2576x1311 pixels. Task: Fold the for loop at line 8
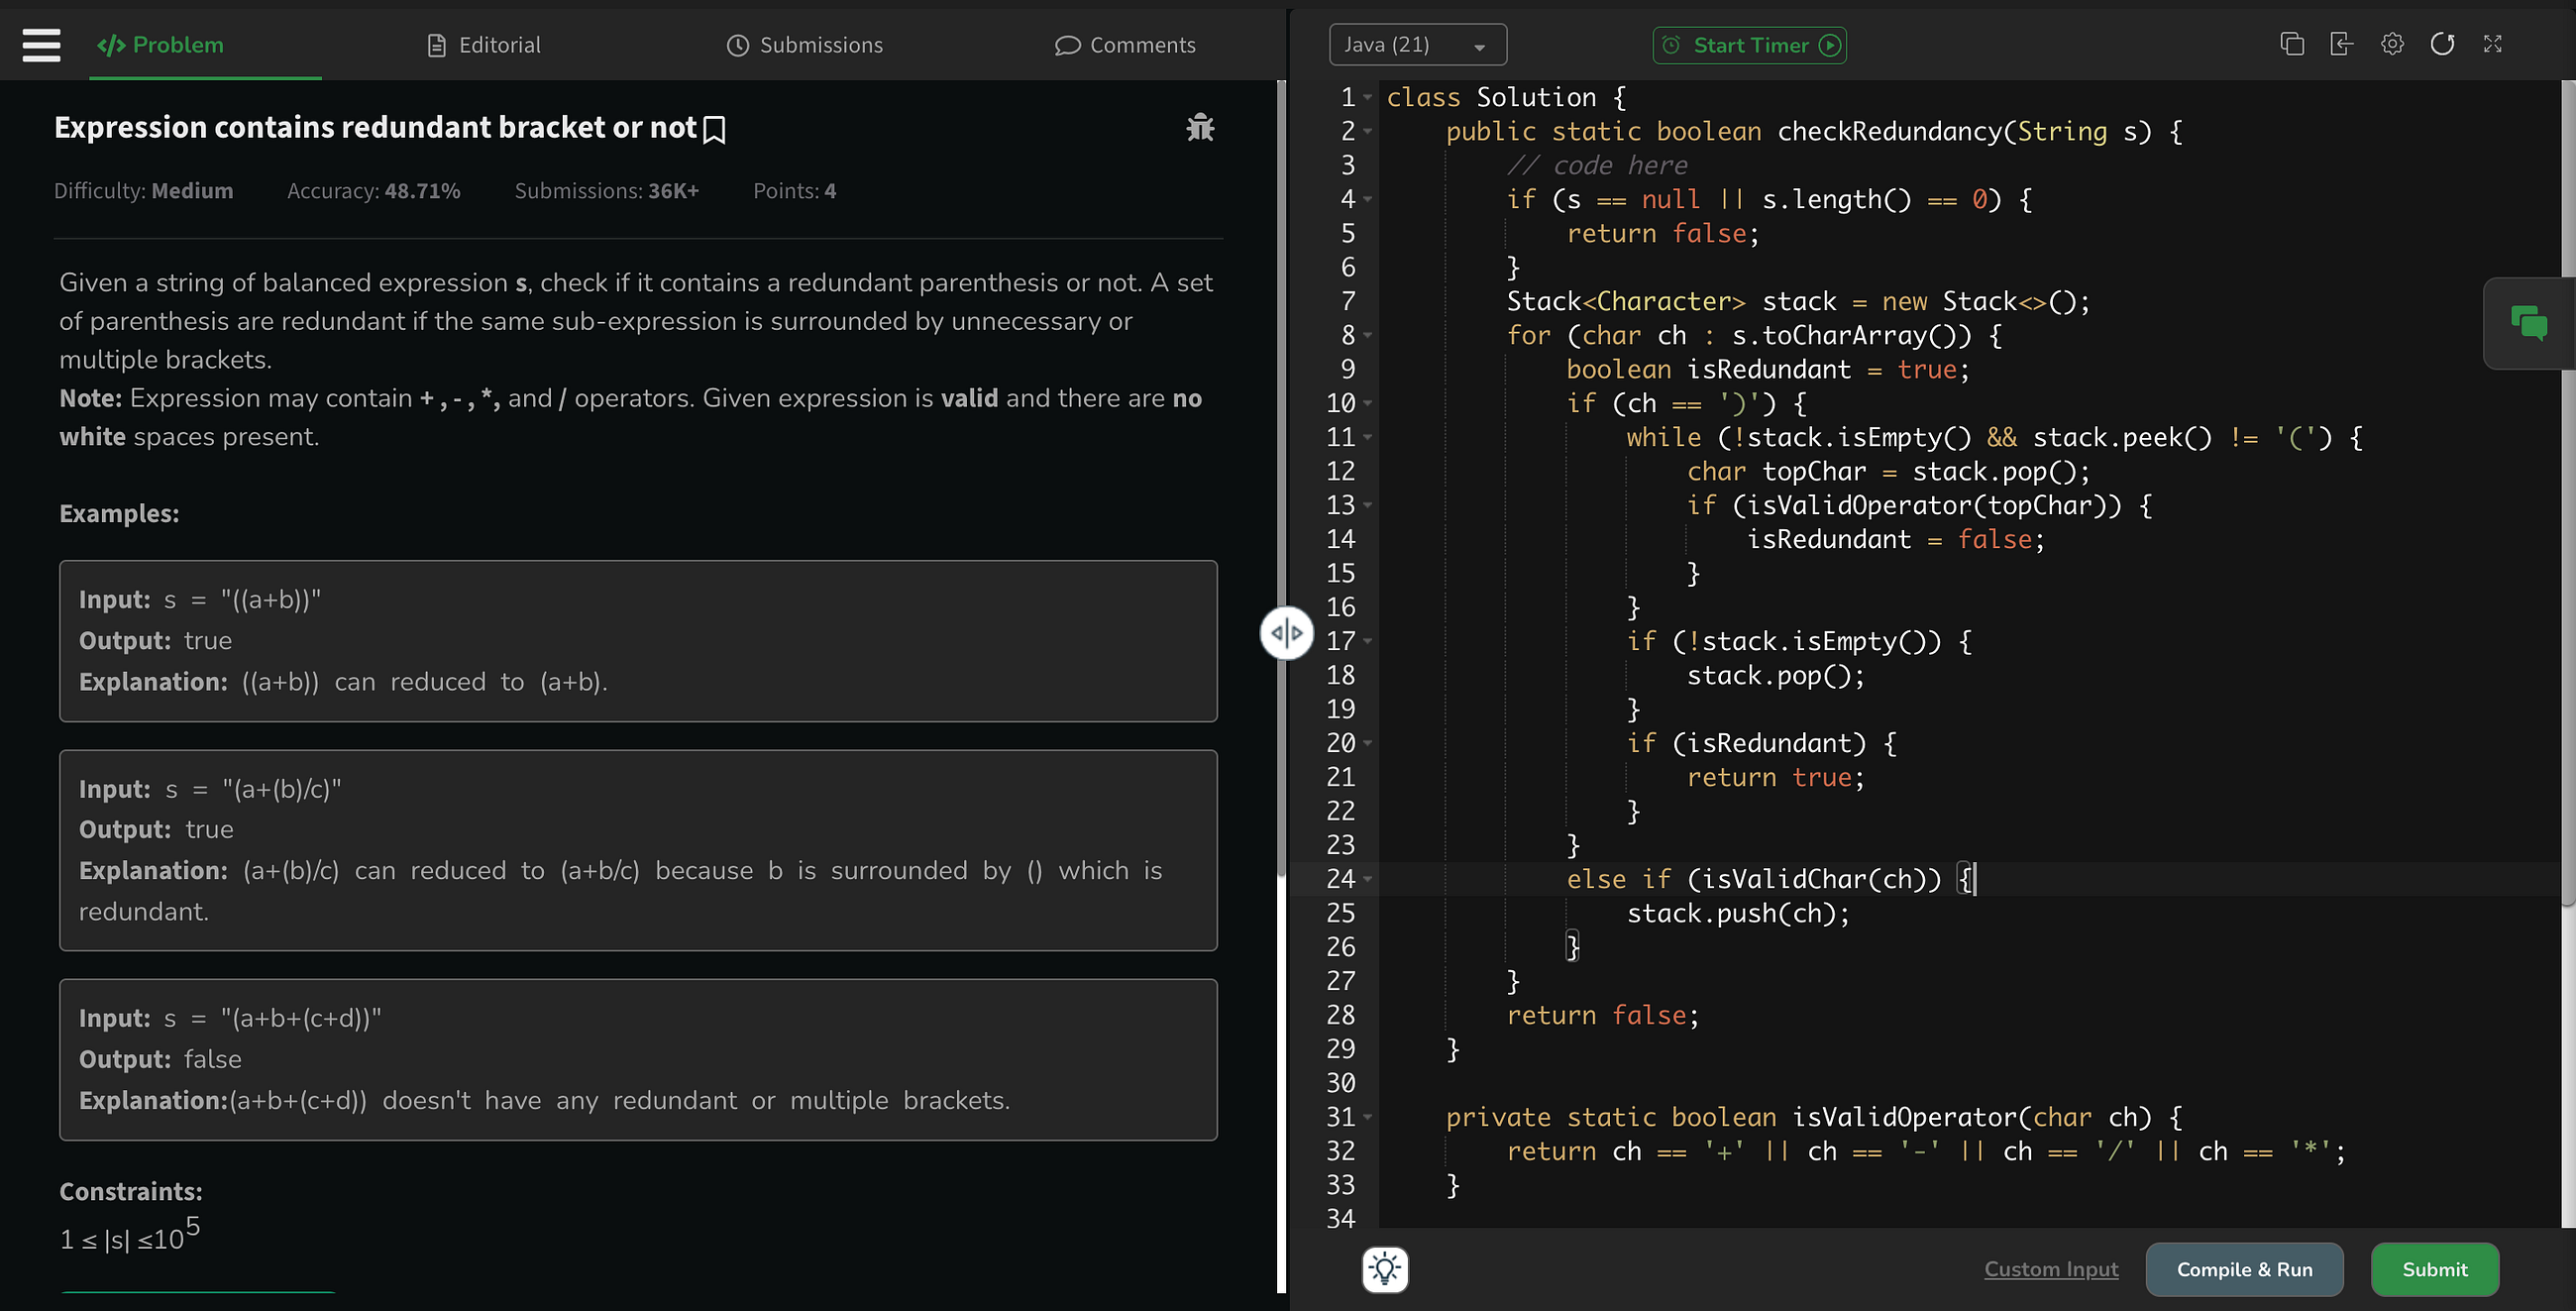(x=1367, y=335)
